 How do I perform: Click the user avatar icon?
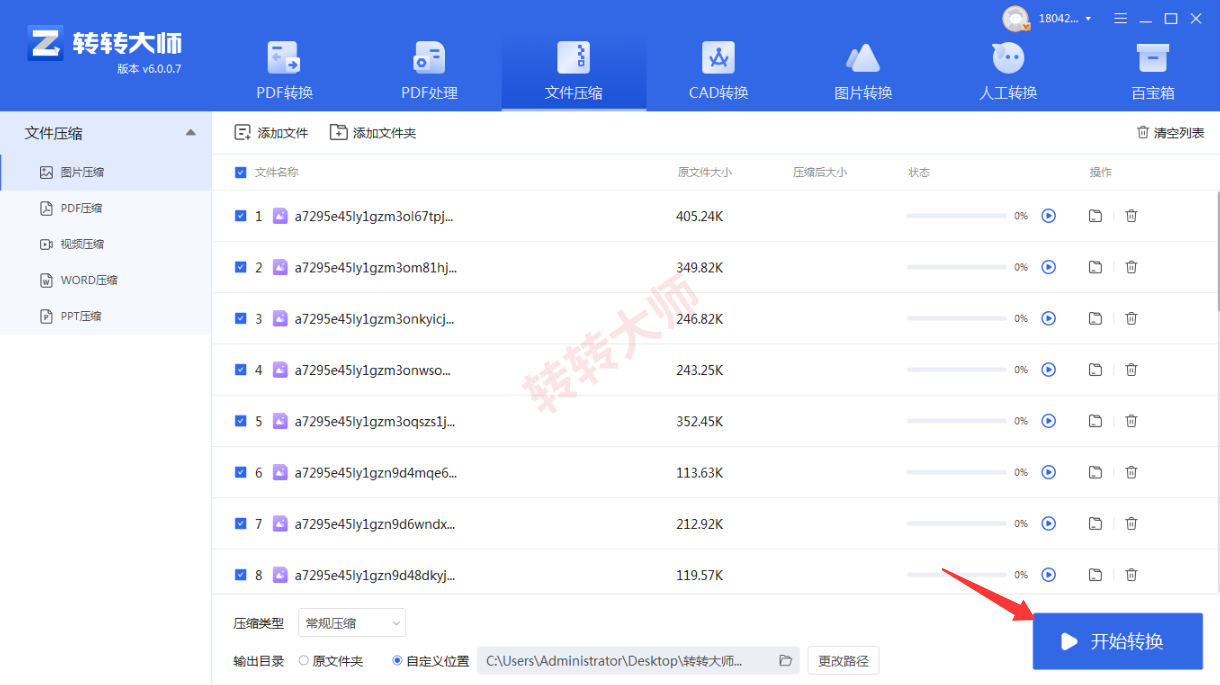[1016, 18]
